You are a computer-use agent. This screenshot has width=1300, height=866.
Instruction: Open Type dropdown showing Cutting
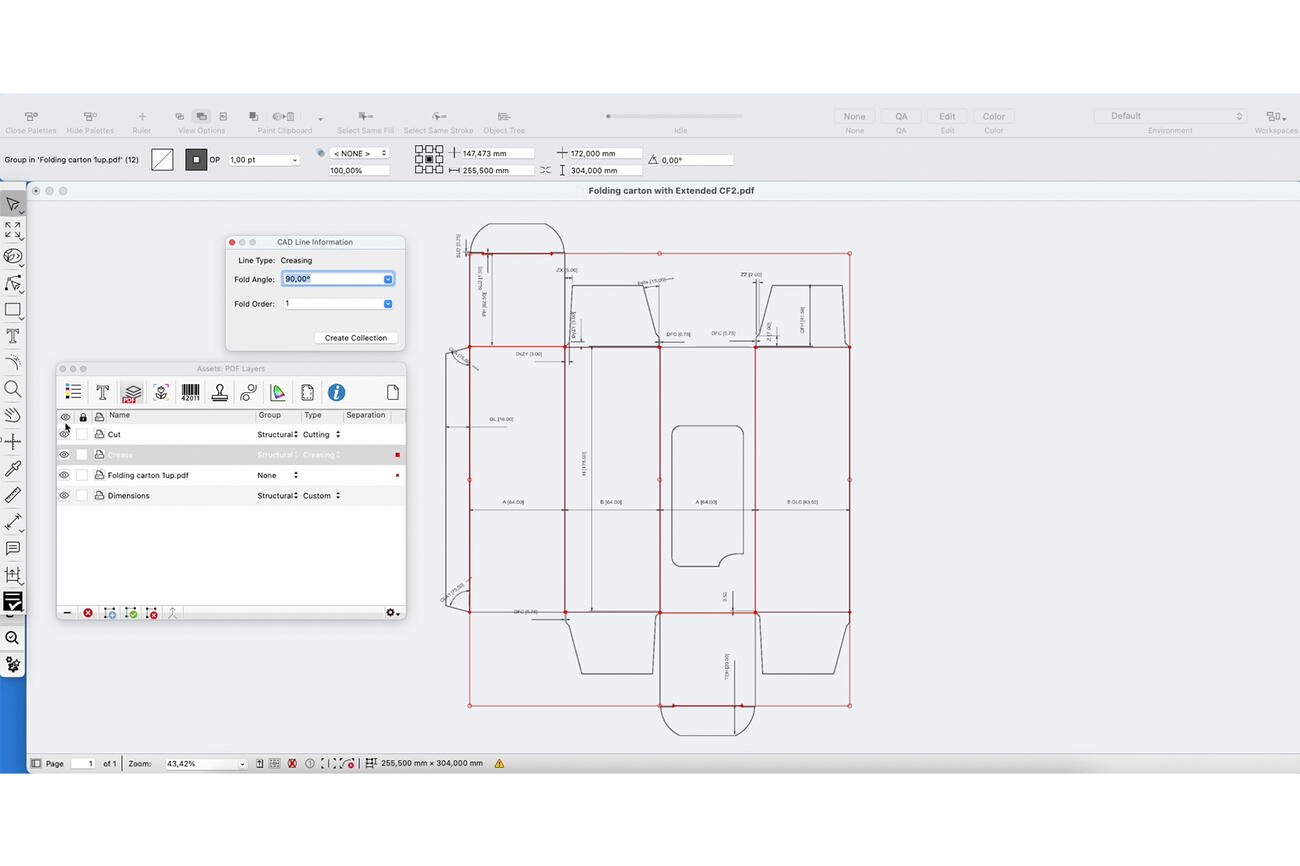pos(322,435)
